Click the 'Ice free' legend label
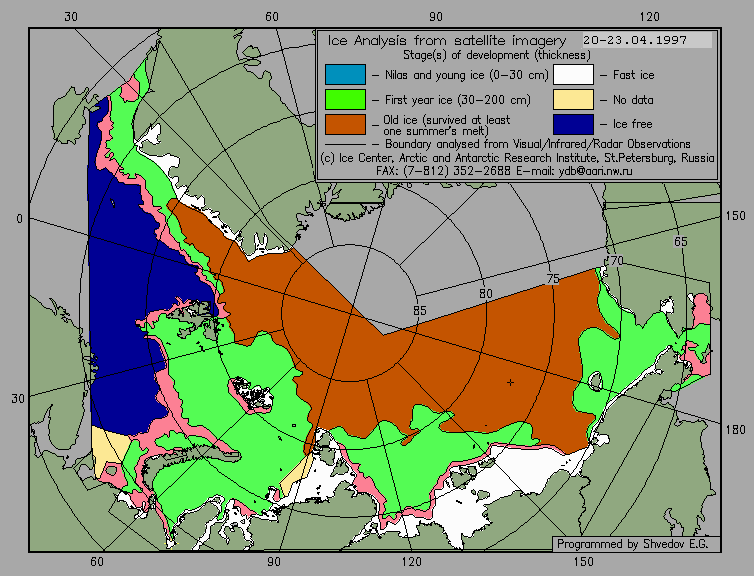Image resolution: width=754 pixels, height=576 pixels. click(632, 124)
